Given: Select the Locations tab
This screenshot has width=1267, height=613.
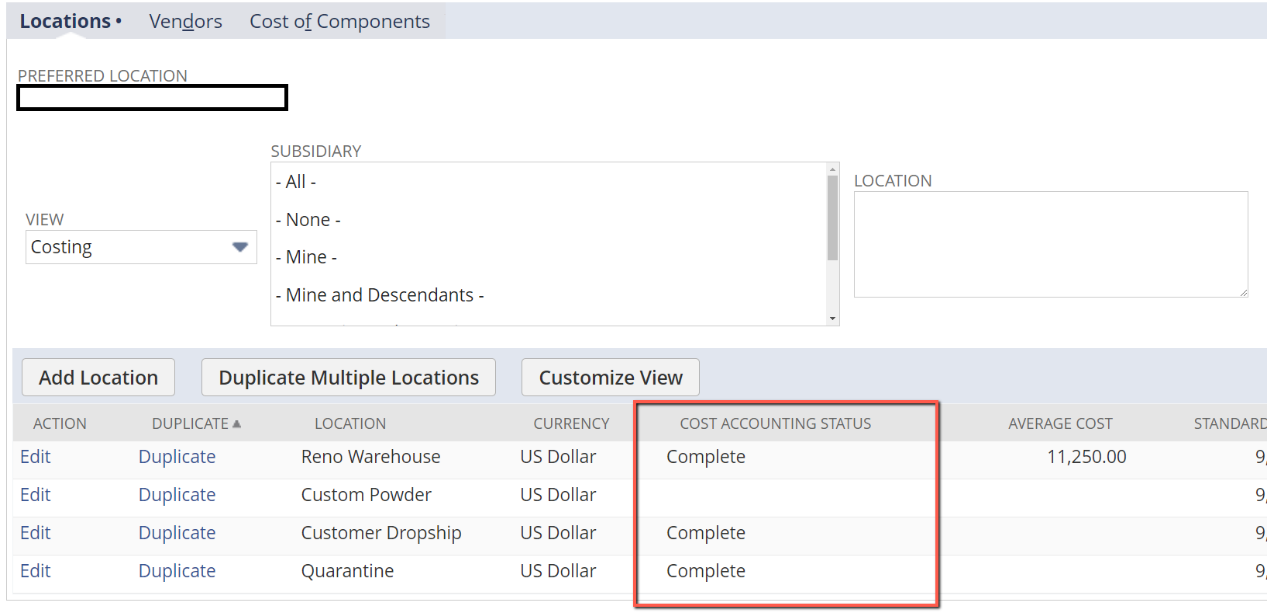Looking at the screenshot, I should [x=64, y=20].
